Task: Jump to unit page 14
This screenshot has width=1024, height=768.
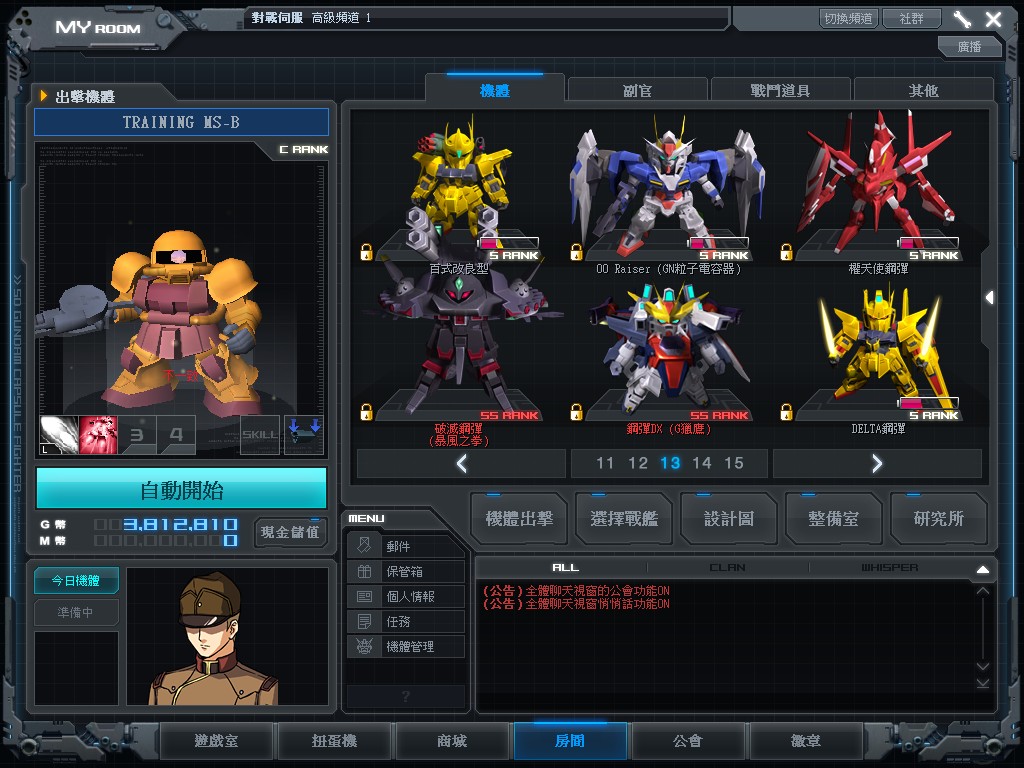Action: 701,463
